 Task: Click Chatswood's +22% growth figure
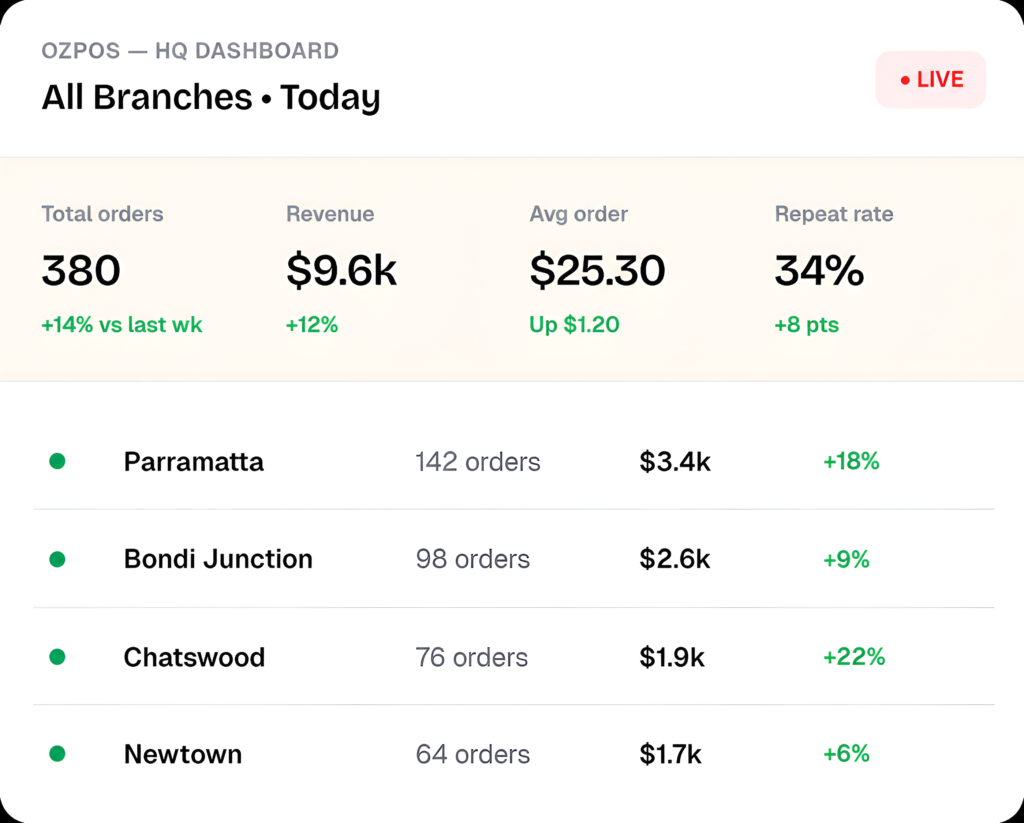pyautogui.click(x=854, y=656)
